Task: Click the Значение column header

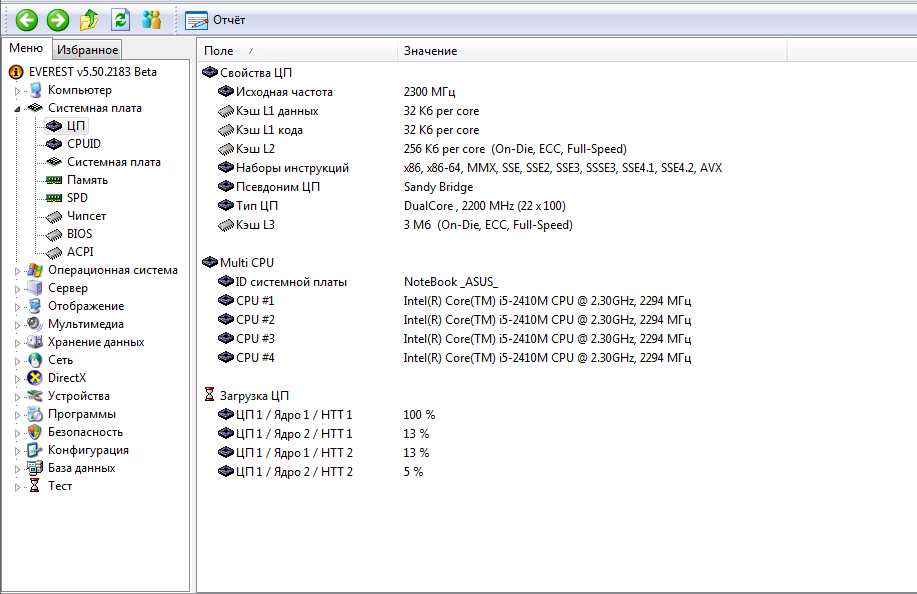Action: [x=430, y=50]
